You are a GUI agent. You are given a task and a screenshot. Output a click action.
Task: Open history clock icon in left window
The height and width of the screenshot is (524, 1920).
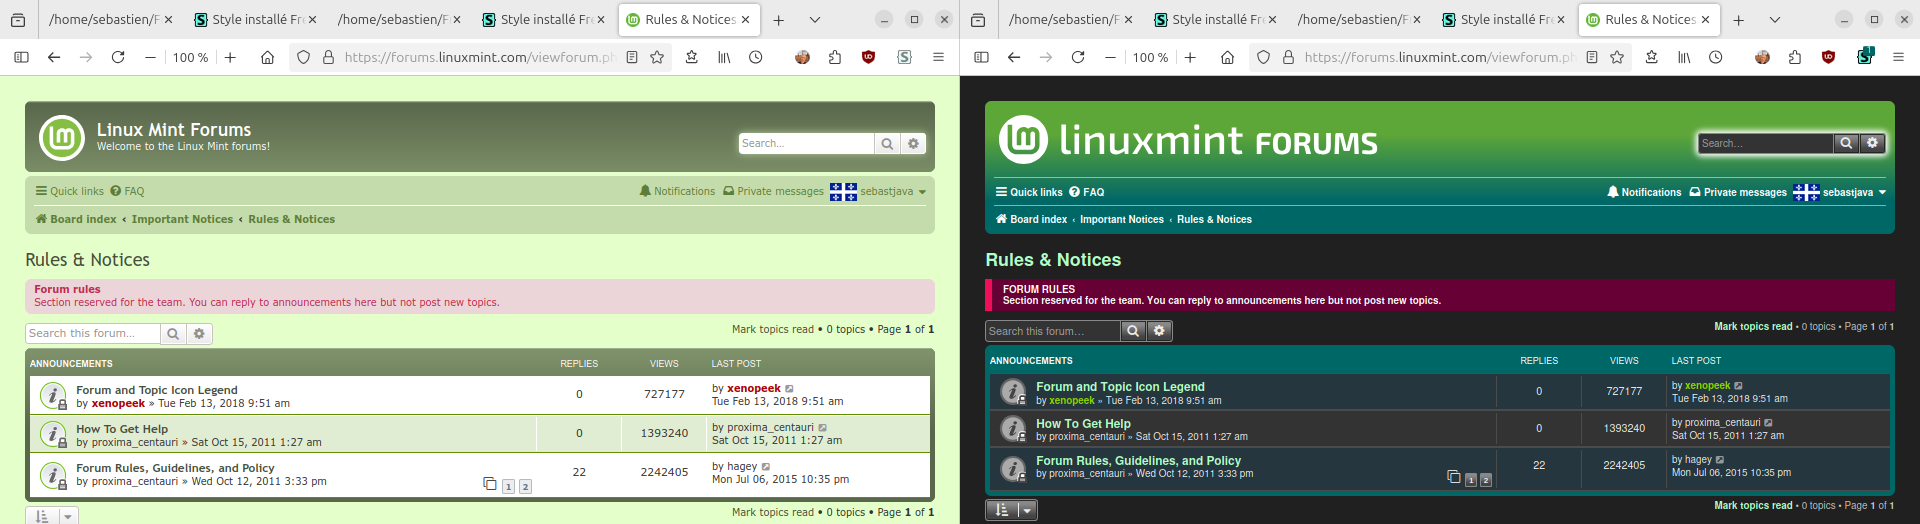click(x=756, y=57)
